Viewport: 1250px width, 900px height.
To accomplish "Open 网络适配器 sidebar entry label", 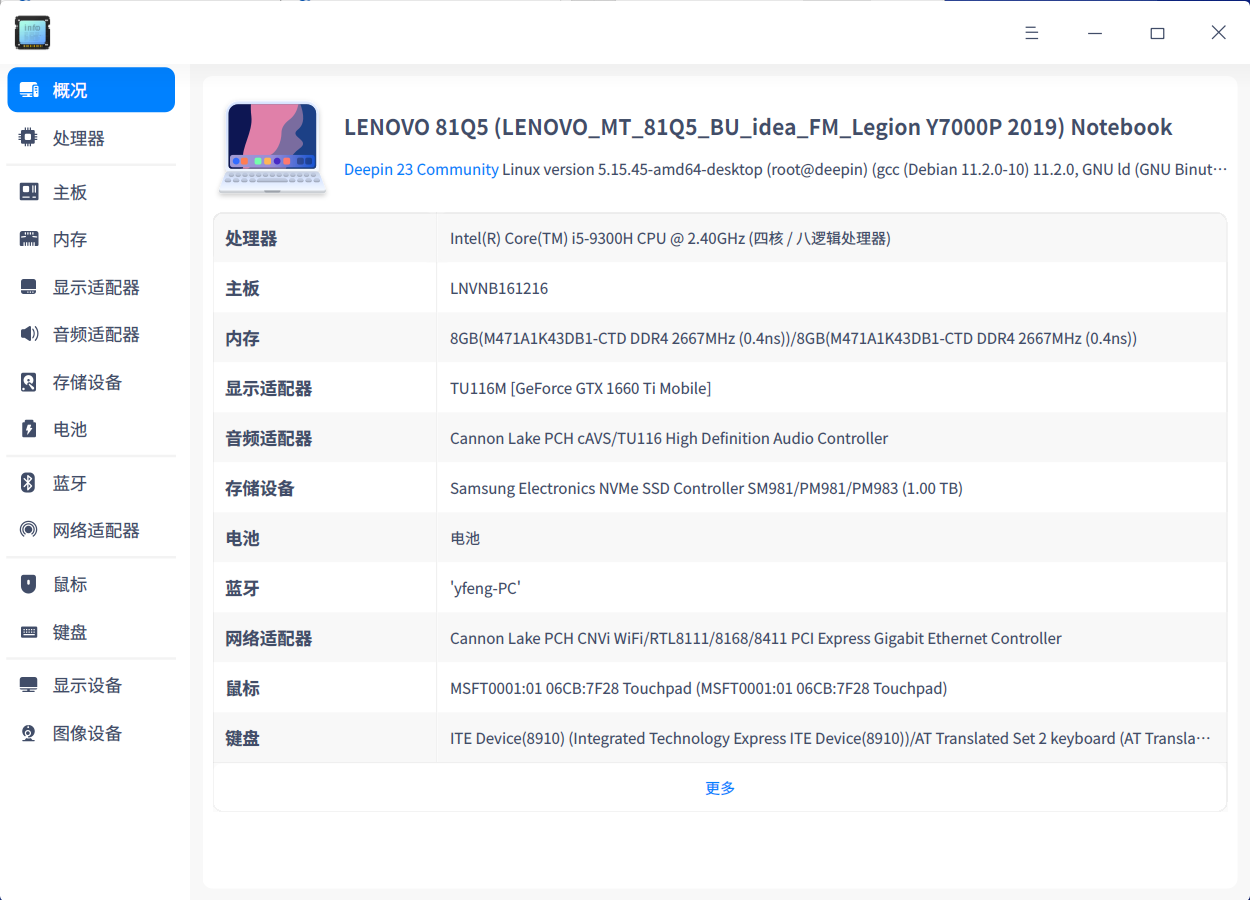I will coord(96,530).
